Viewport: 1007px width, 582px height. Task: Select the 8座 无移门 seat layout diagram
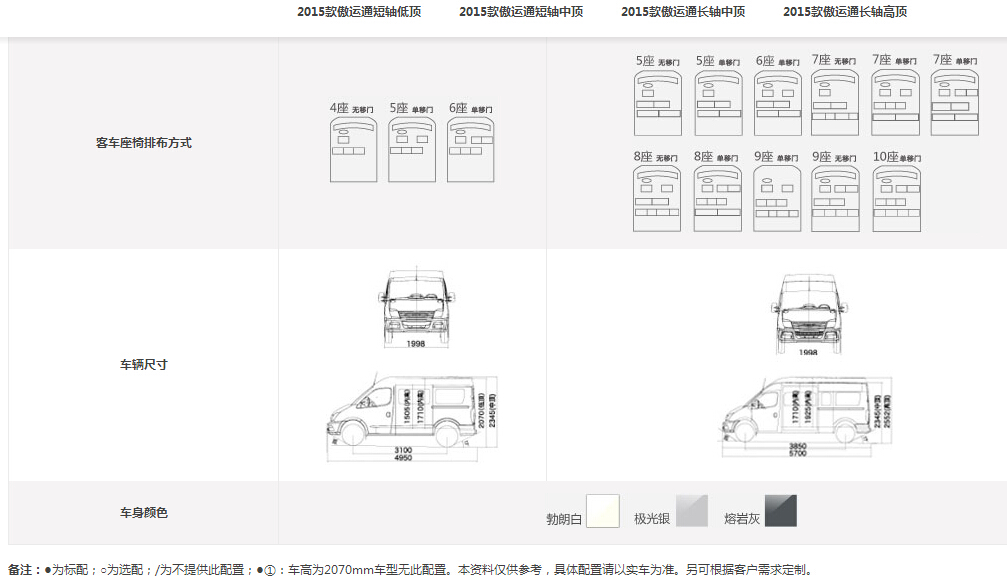pyautogui.click(x=657, y=198)
